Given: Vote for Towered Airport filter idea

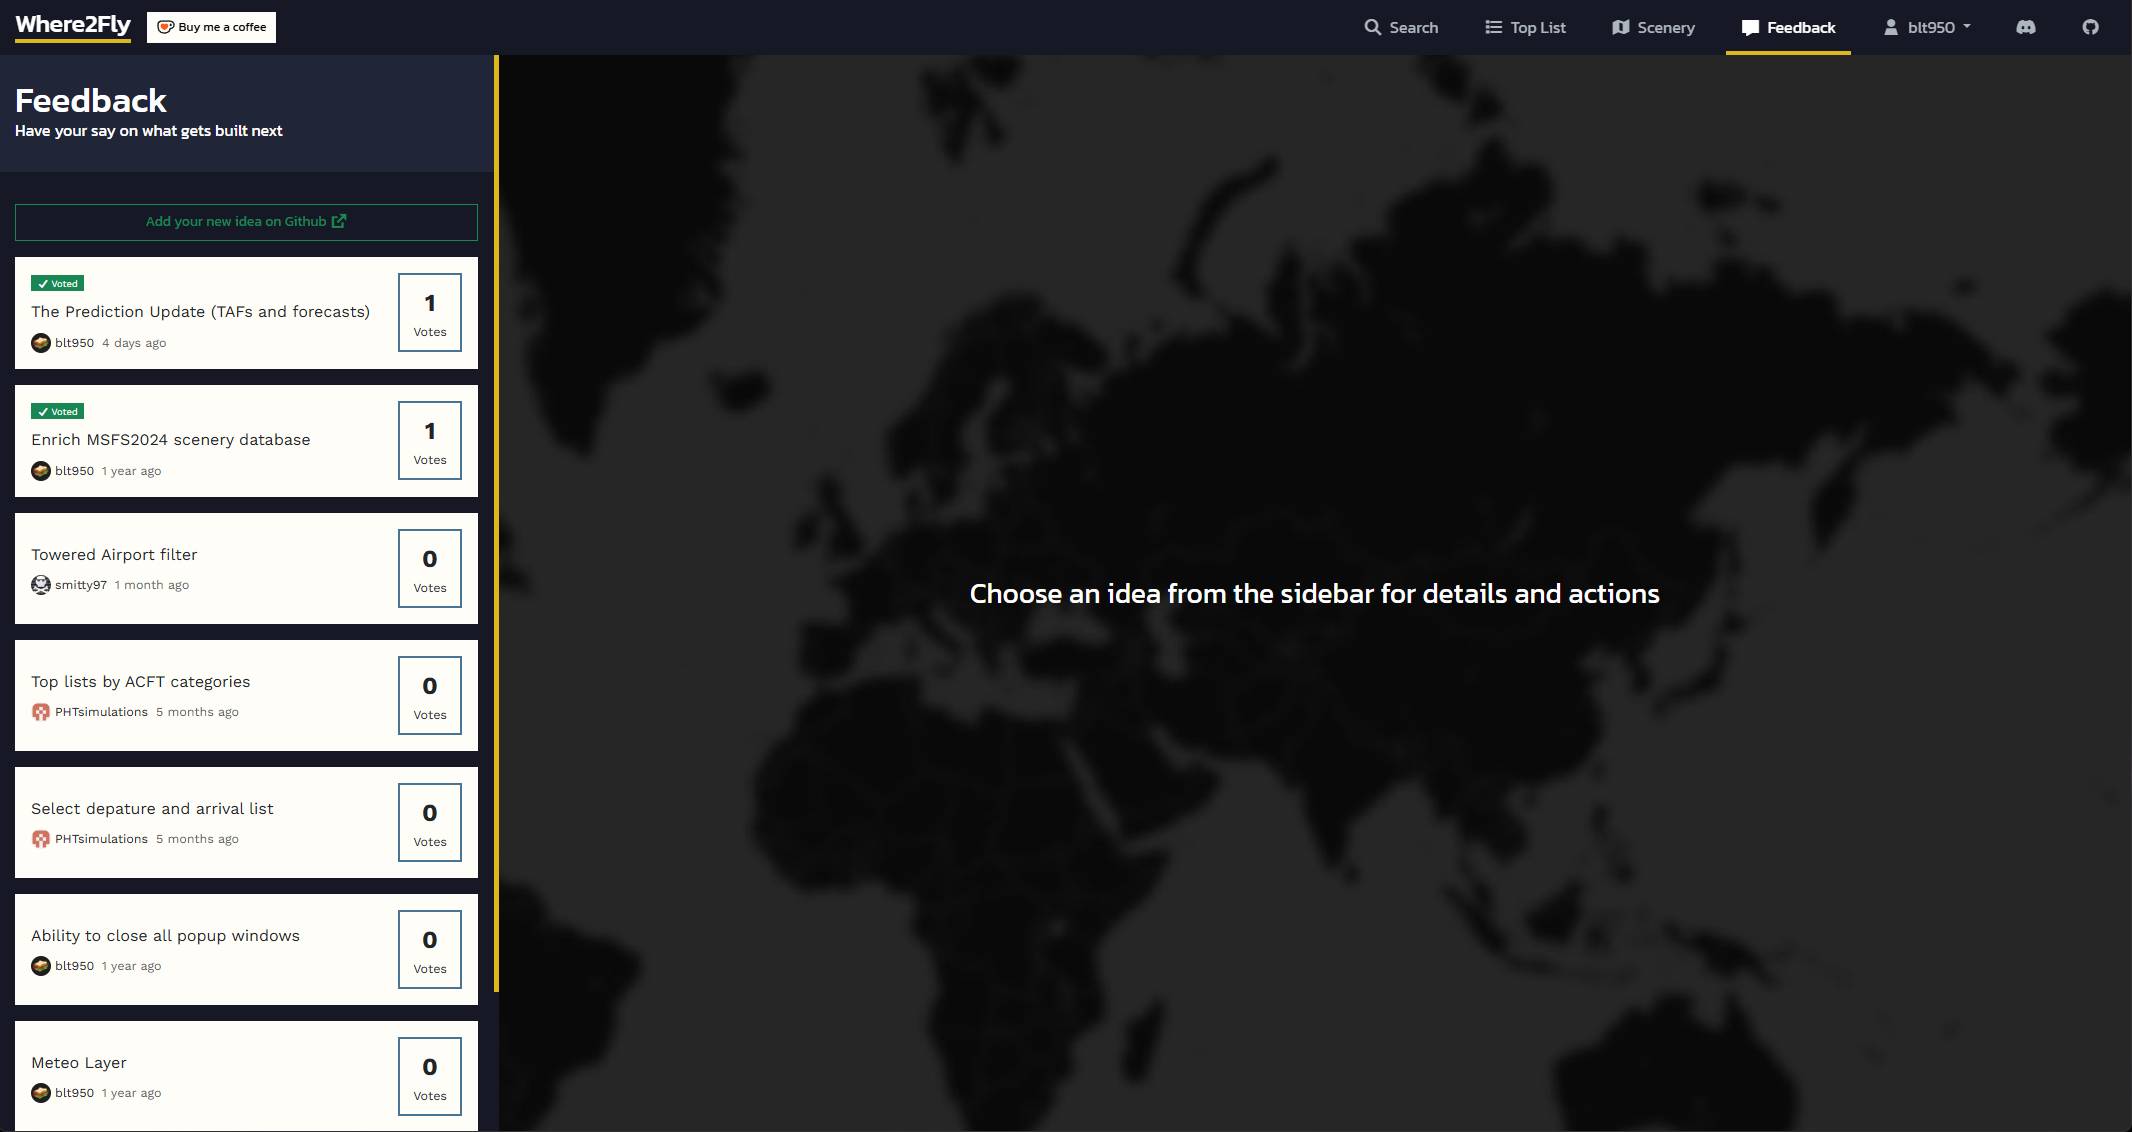Looking at the screenshot, I should click(429, 568).
